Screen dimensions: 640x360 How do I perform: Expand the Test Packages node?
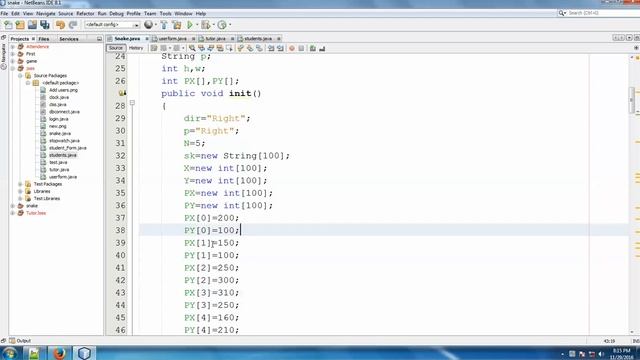pos(20,184)
